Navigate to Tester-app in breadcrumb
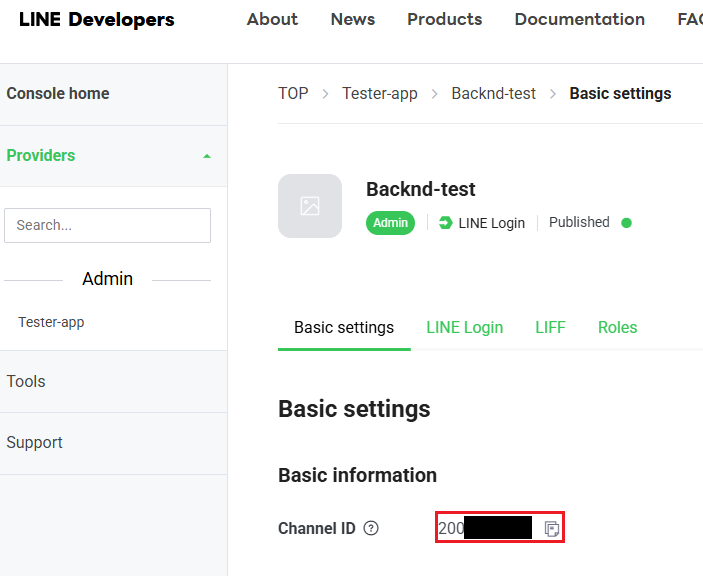Image resolution: width=703 pixels, height=576 pixels. (x=379, y=94)
